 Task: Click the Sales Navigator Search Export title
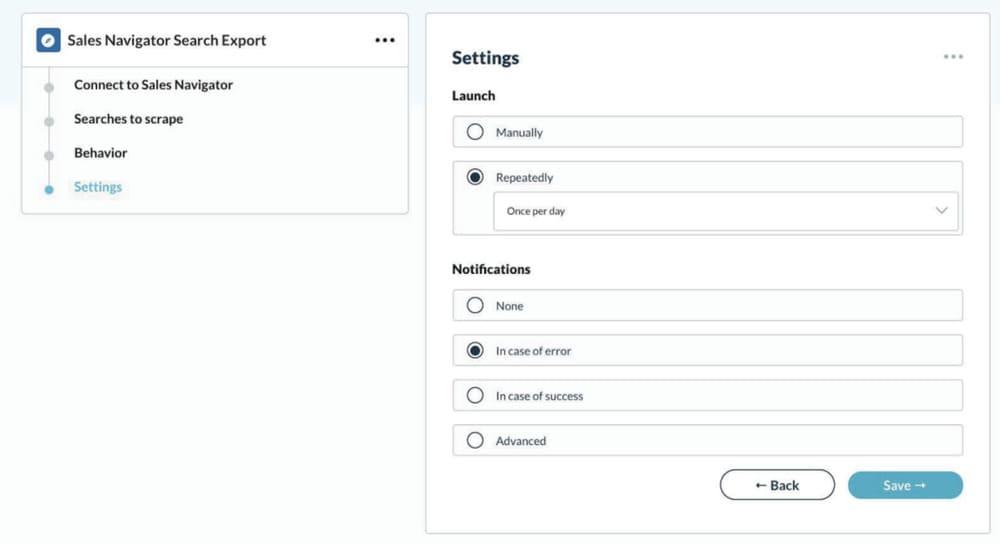(x=166, y=40)
